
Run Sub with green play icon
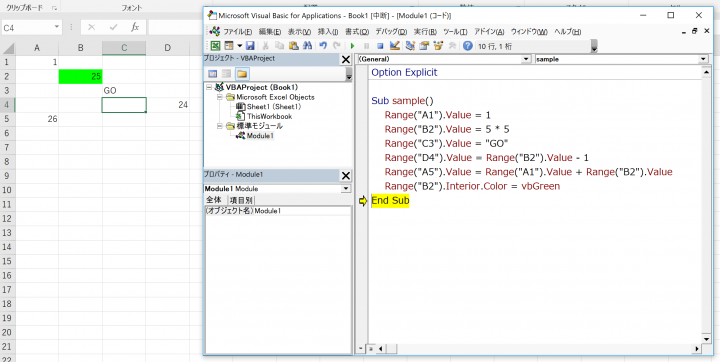click(353, 46)
